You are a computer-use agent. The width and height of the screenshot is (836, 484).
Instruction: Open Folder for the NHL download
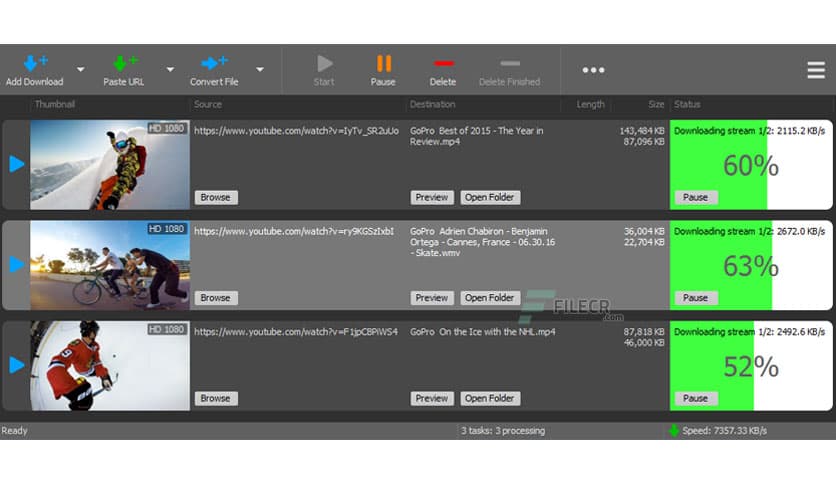pyautogui.click(x=490, y=398)
